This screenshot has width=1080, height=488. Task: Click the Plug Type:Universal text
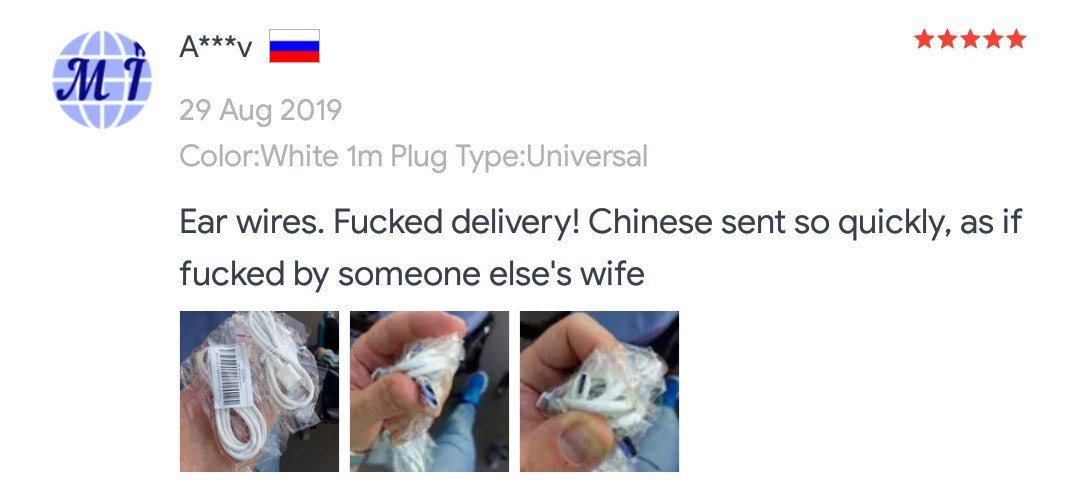519,156
